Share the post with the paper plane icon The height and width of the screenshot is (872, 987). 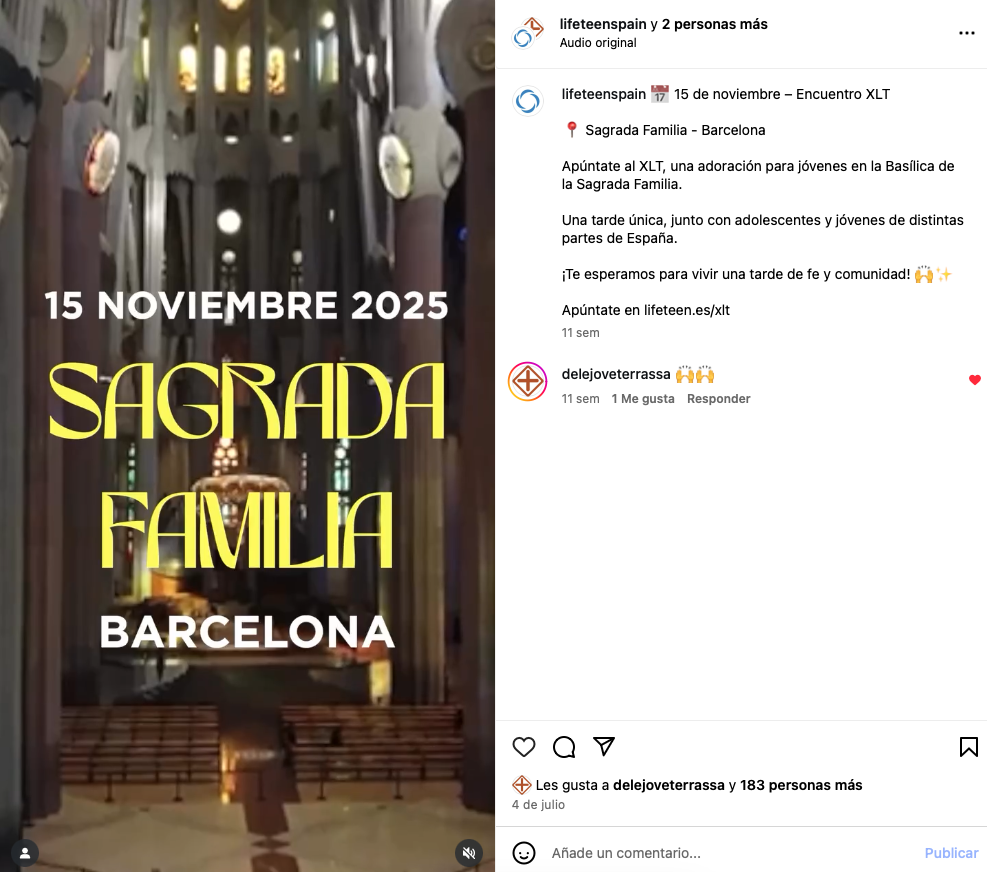pyautogui.click(x=604, y=747)
